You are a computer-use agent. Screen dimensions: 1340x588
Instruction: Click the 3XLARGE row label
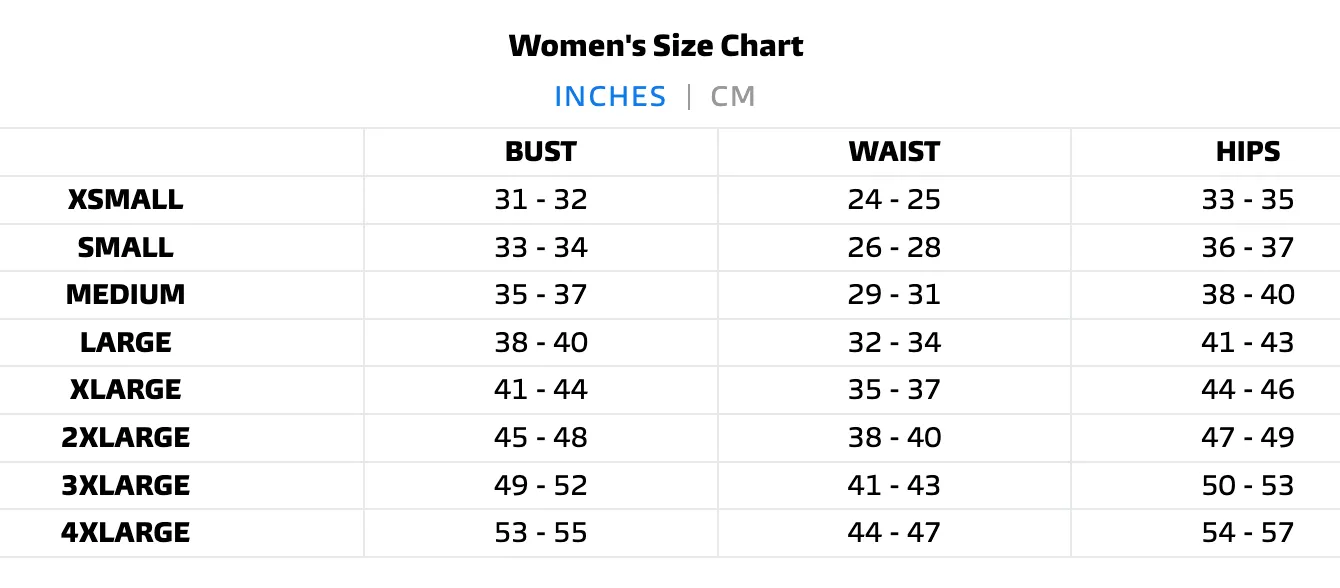coord(126,485)
